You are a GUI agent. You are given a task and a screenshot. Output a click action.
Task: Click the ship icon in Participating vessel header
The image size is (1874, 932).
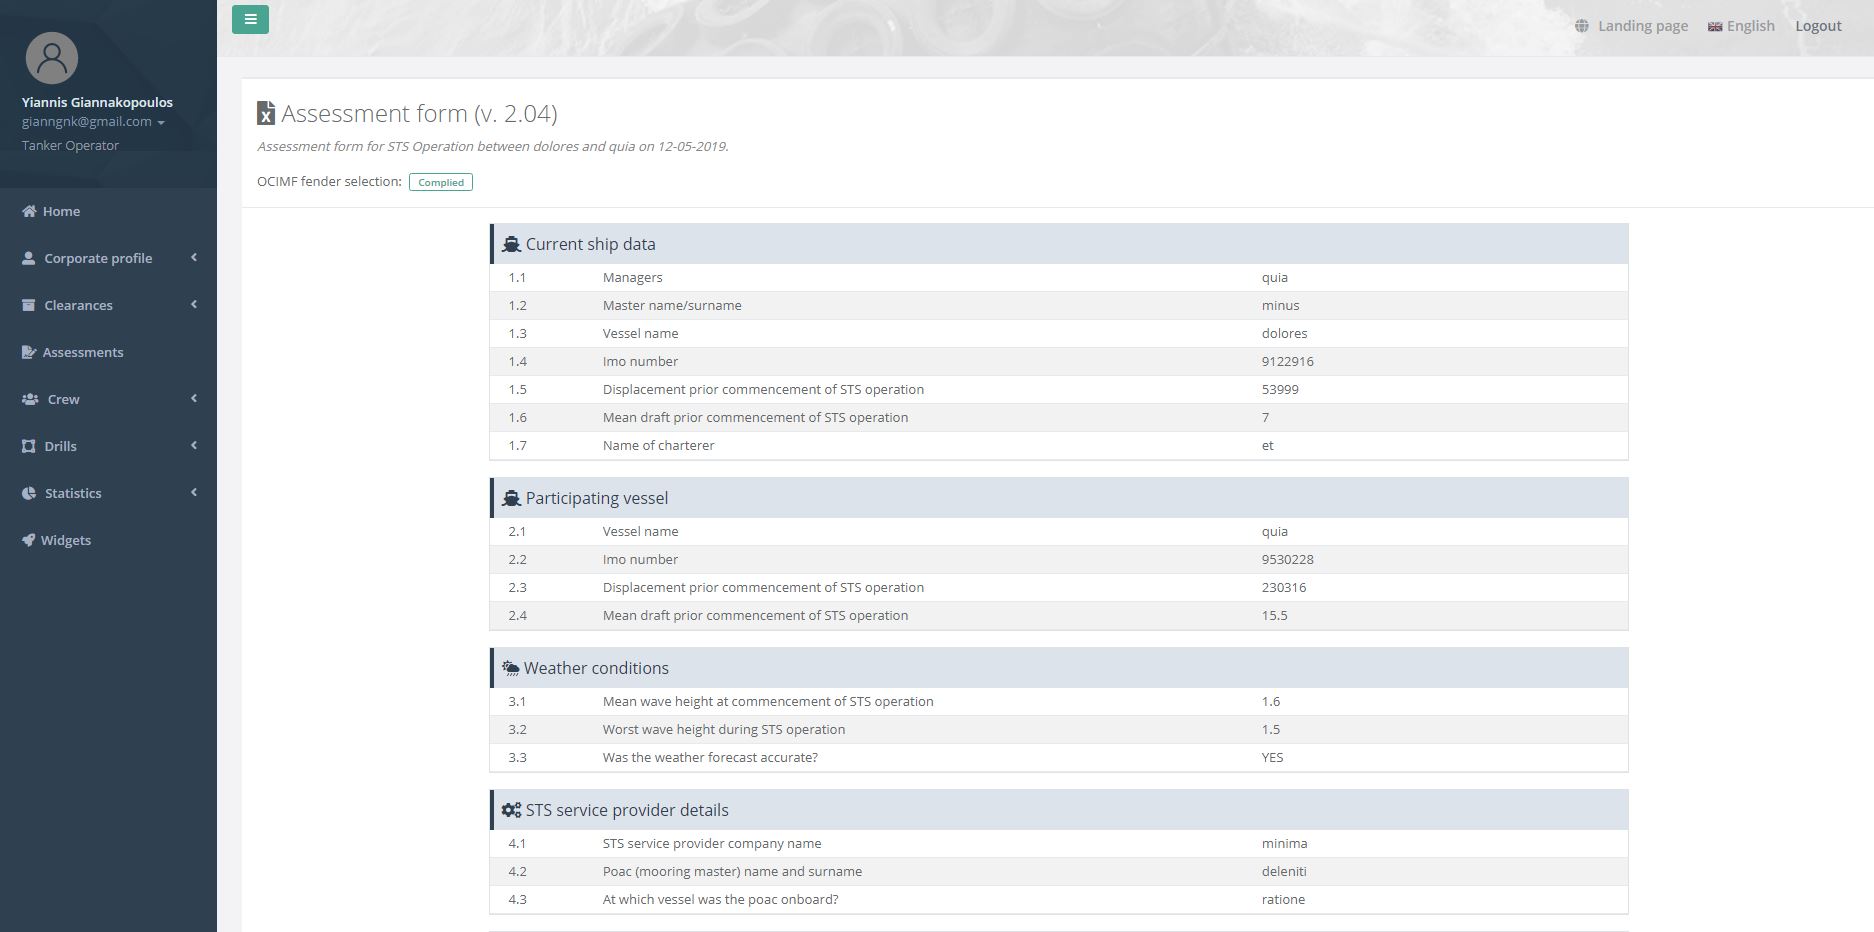click(x=511, y=496)
